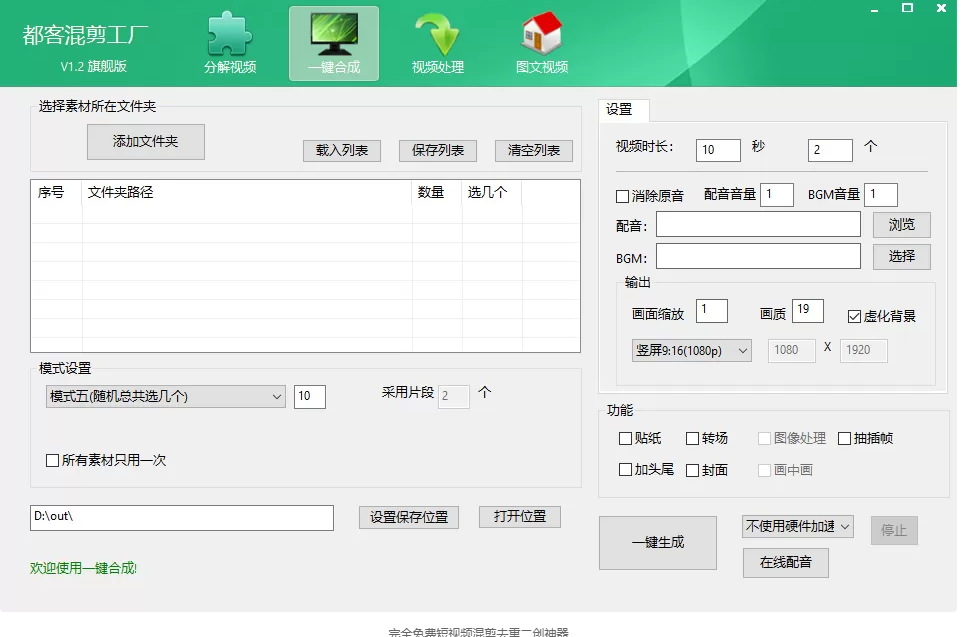Focus the video count field before 个
This screenshot has height=637, width=964.
[830, 150]
